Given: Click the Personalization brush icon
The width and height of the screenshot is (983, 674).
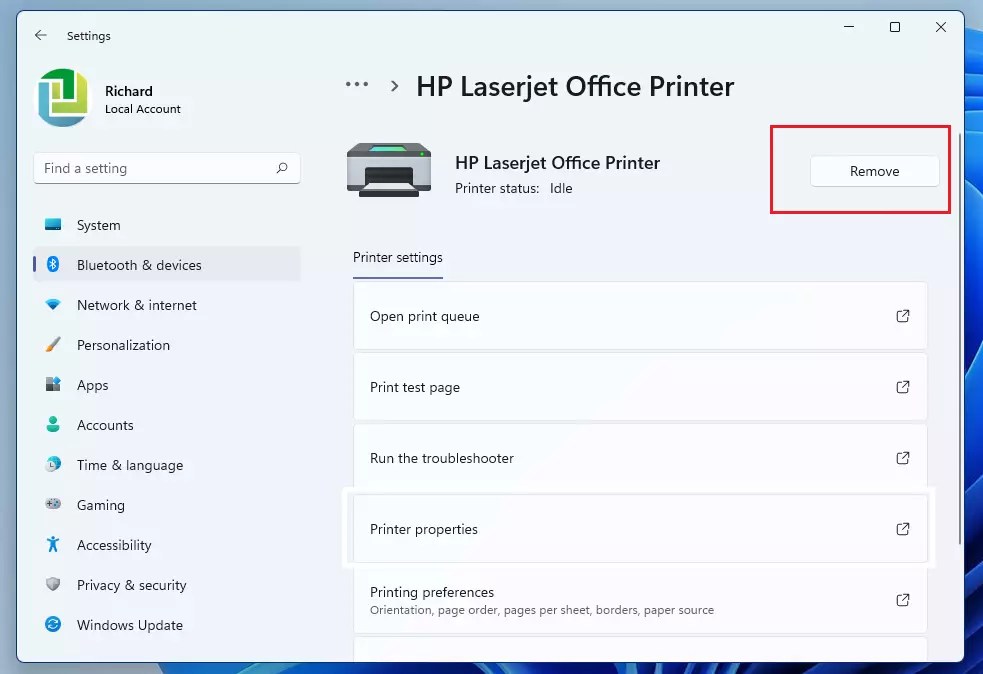Looking at the screenshot, I should 53,345.
